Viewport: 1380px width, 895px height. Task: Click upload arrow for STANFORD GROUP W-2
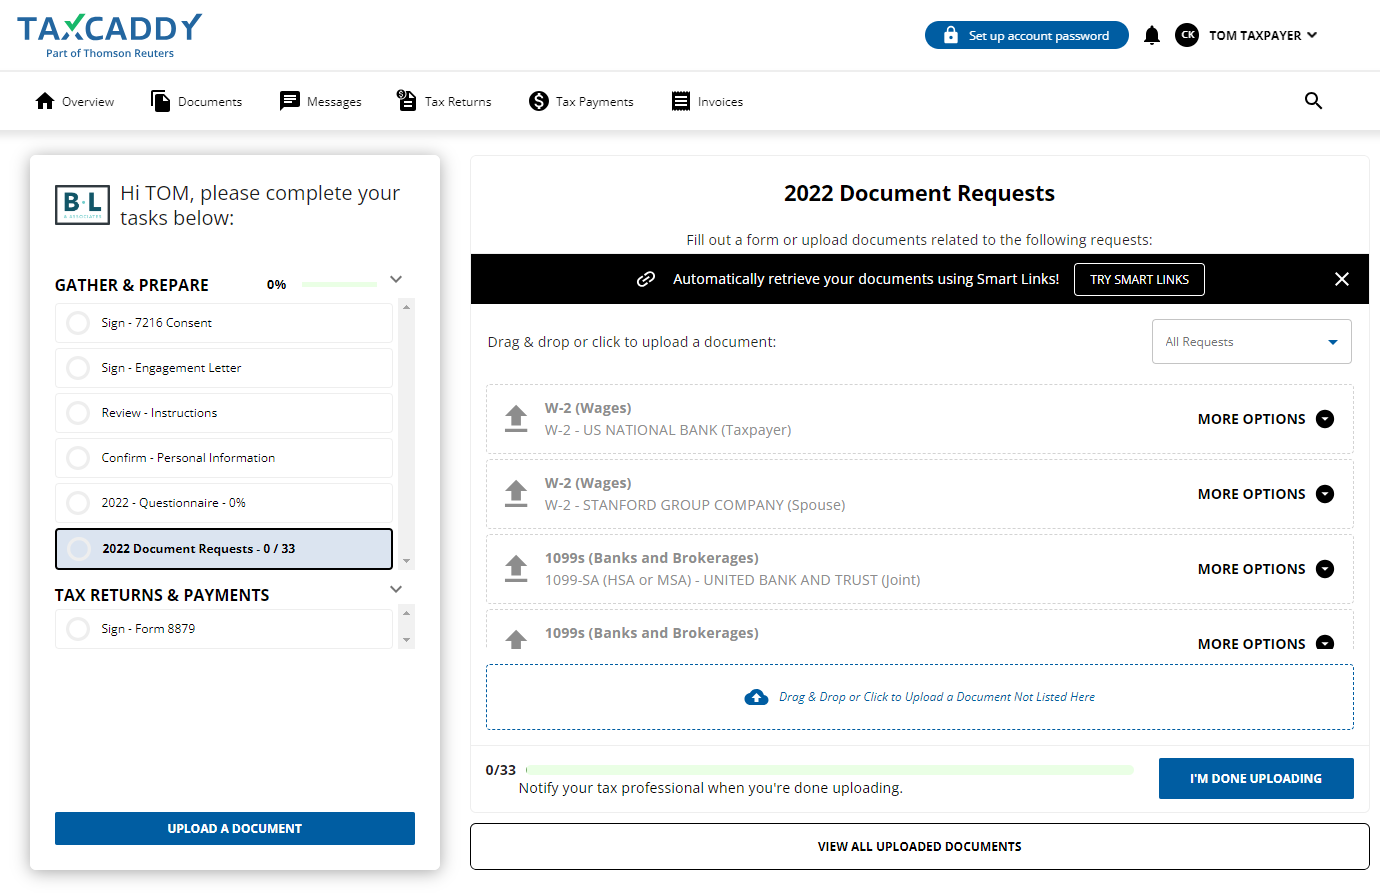(516, 494)
